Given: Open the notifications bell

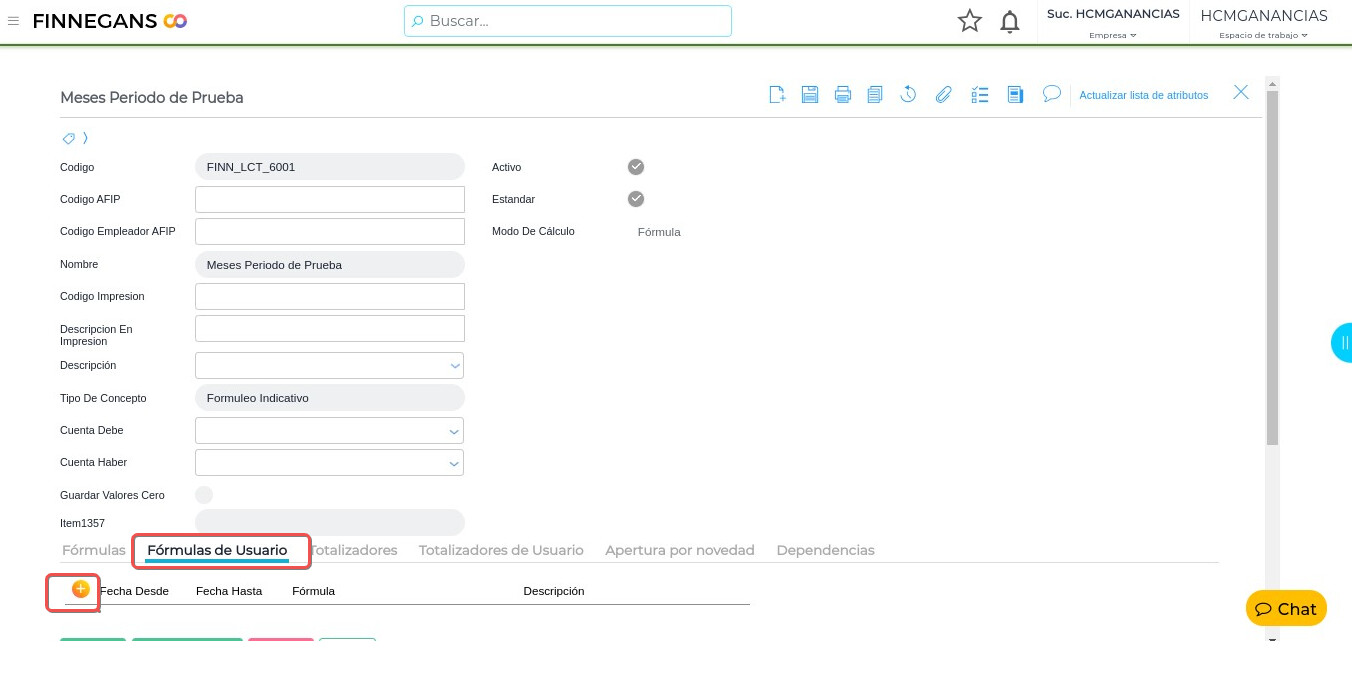Looking at the screenshot, I should [1010, 21].
